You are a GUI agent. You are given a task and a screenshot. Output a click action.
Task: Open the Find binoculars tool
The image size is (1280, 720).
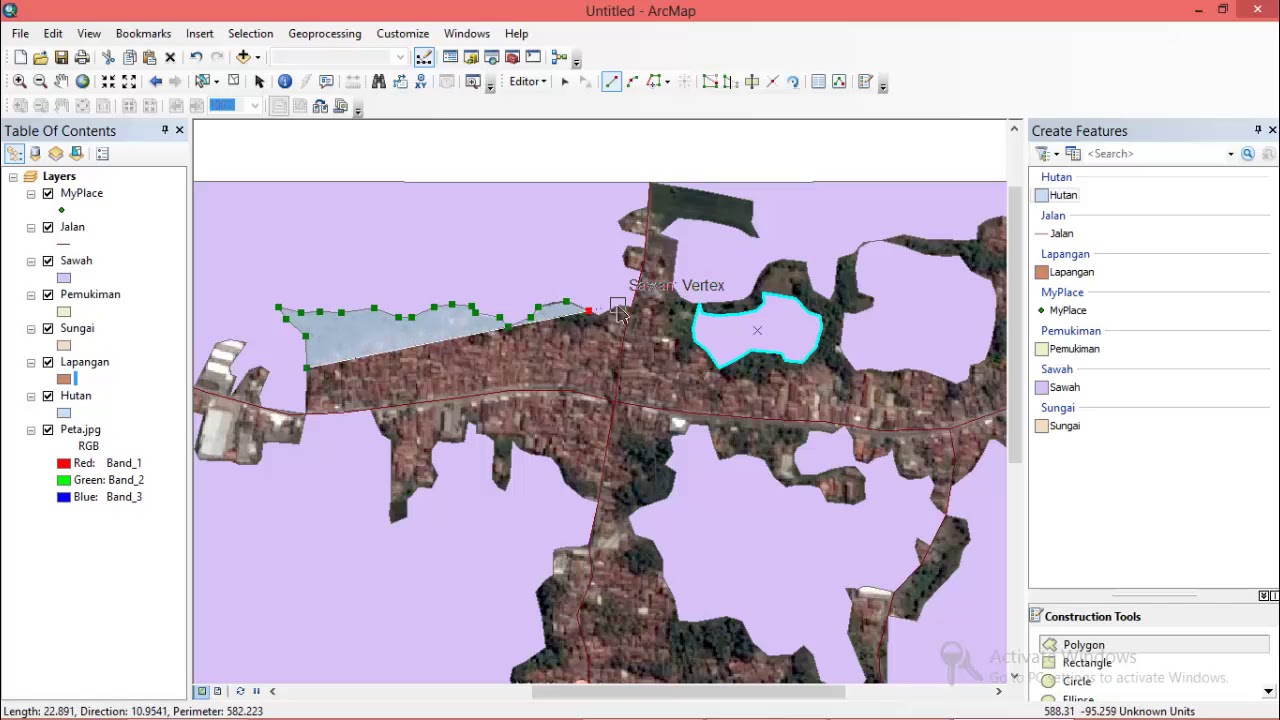pos(379,82)
